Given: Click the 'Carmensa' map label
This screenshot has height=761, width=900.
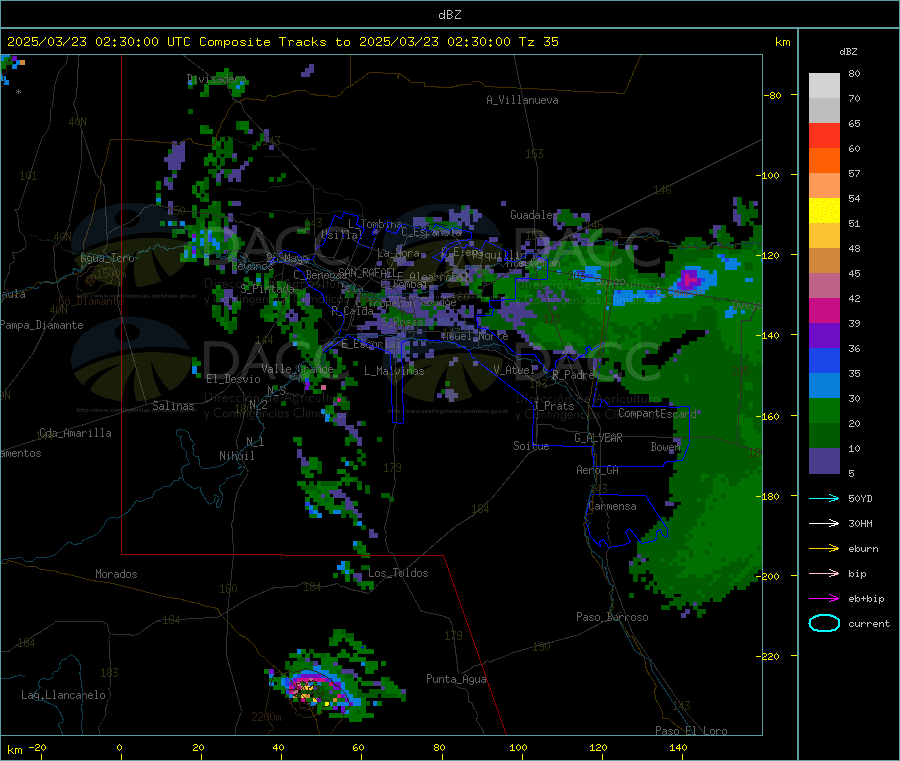Looking at the screenshot, I should click(x=612, y=506).
